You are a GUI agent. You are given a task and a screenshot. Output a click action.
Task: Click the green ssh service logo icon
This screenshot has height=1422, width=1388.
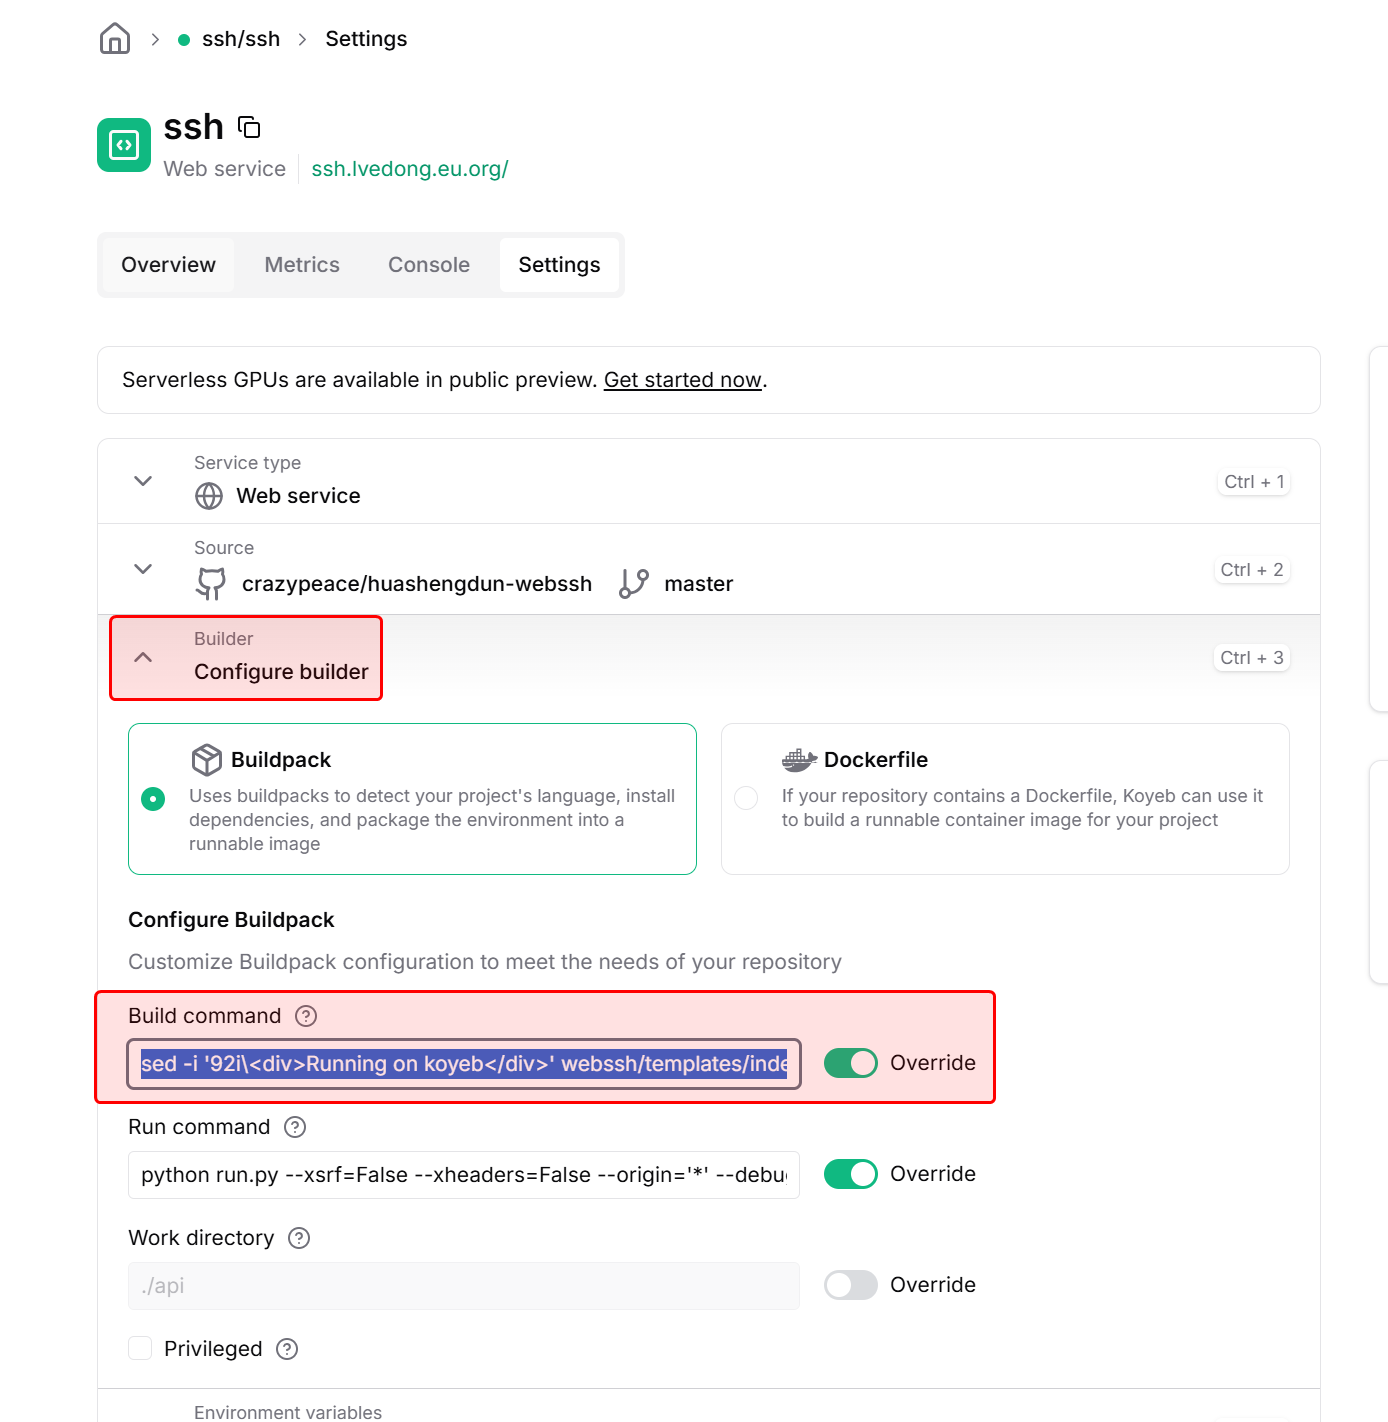(x=124, y=145)
